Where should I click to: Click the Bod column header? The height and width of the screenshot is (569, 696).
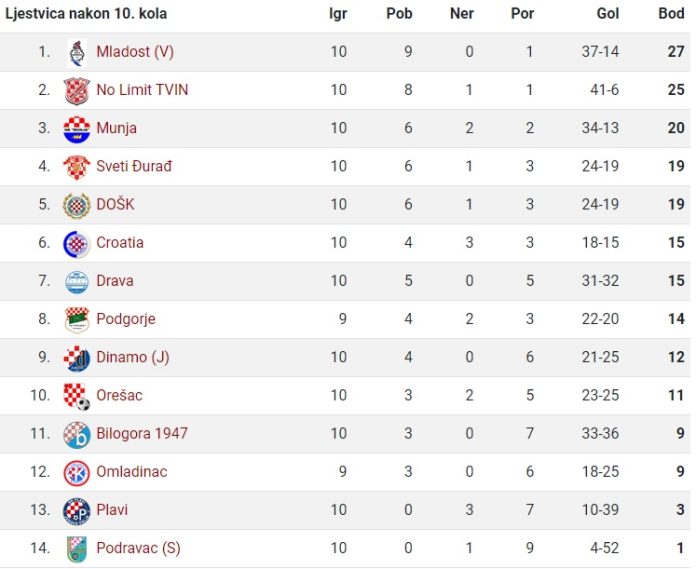point(671,13)
